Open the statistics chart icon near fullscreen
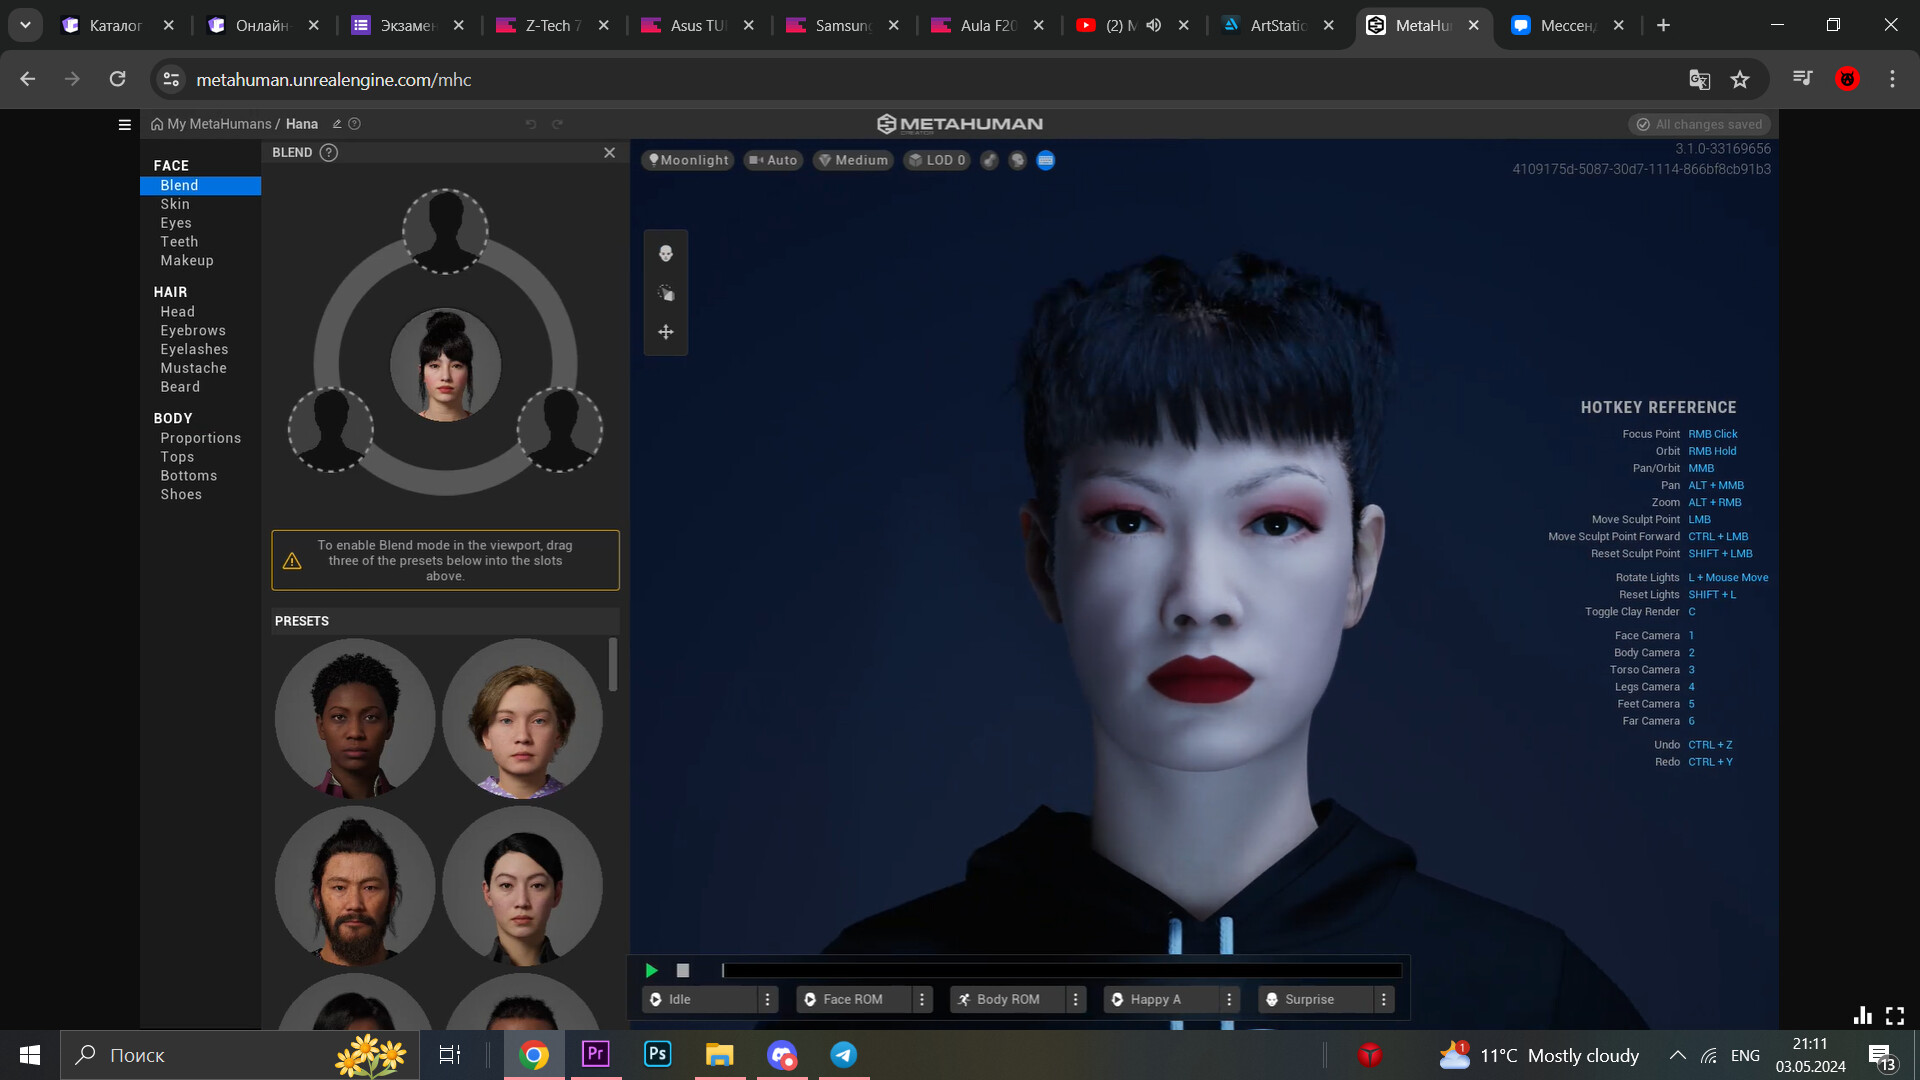The width and height of the screenshot is (1920, 1080). pos(1863,1015)
